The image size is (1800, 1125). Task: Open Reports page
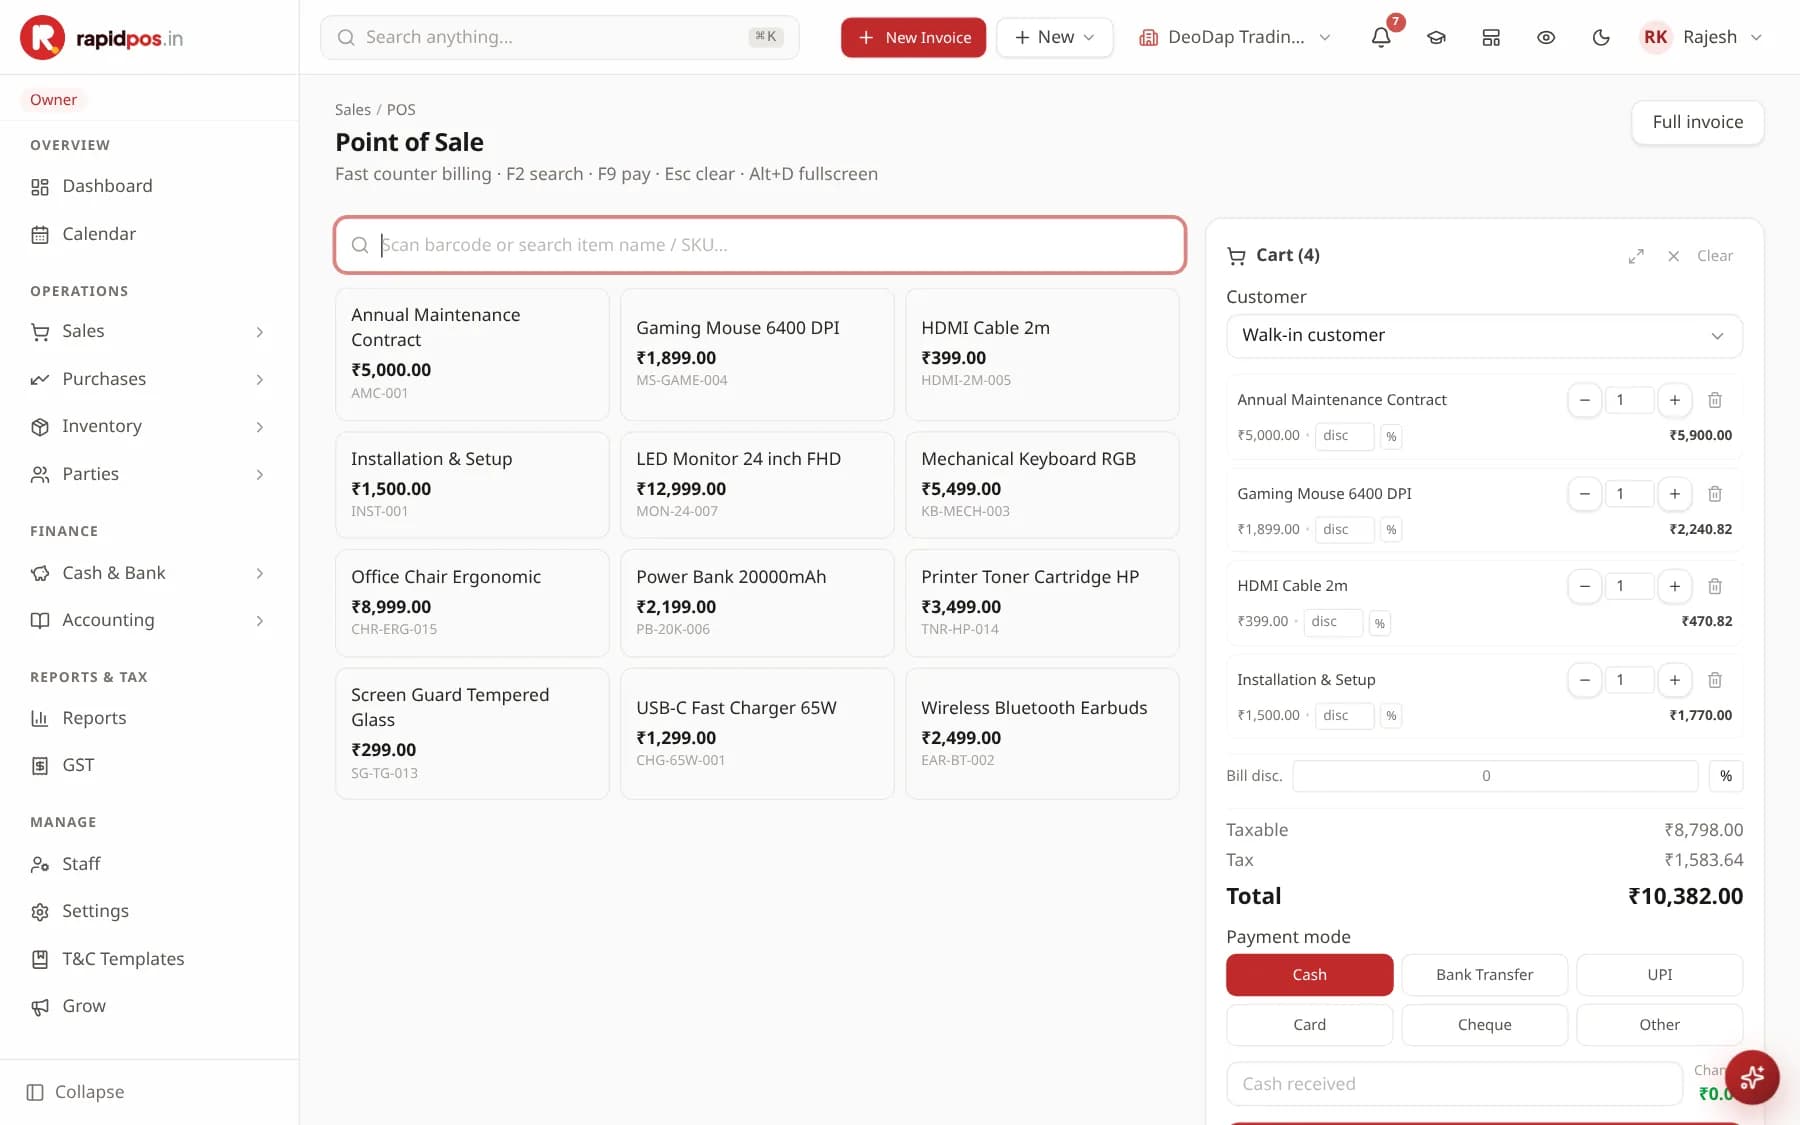pos(149,718)
